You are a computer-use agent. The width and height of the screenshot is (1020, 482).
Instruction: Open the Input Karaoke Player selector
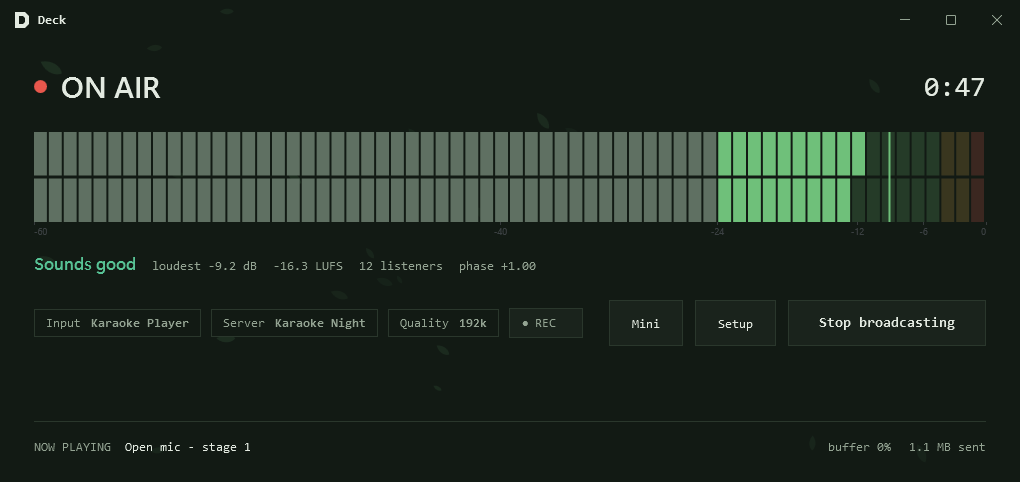coord(117,323)
